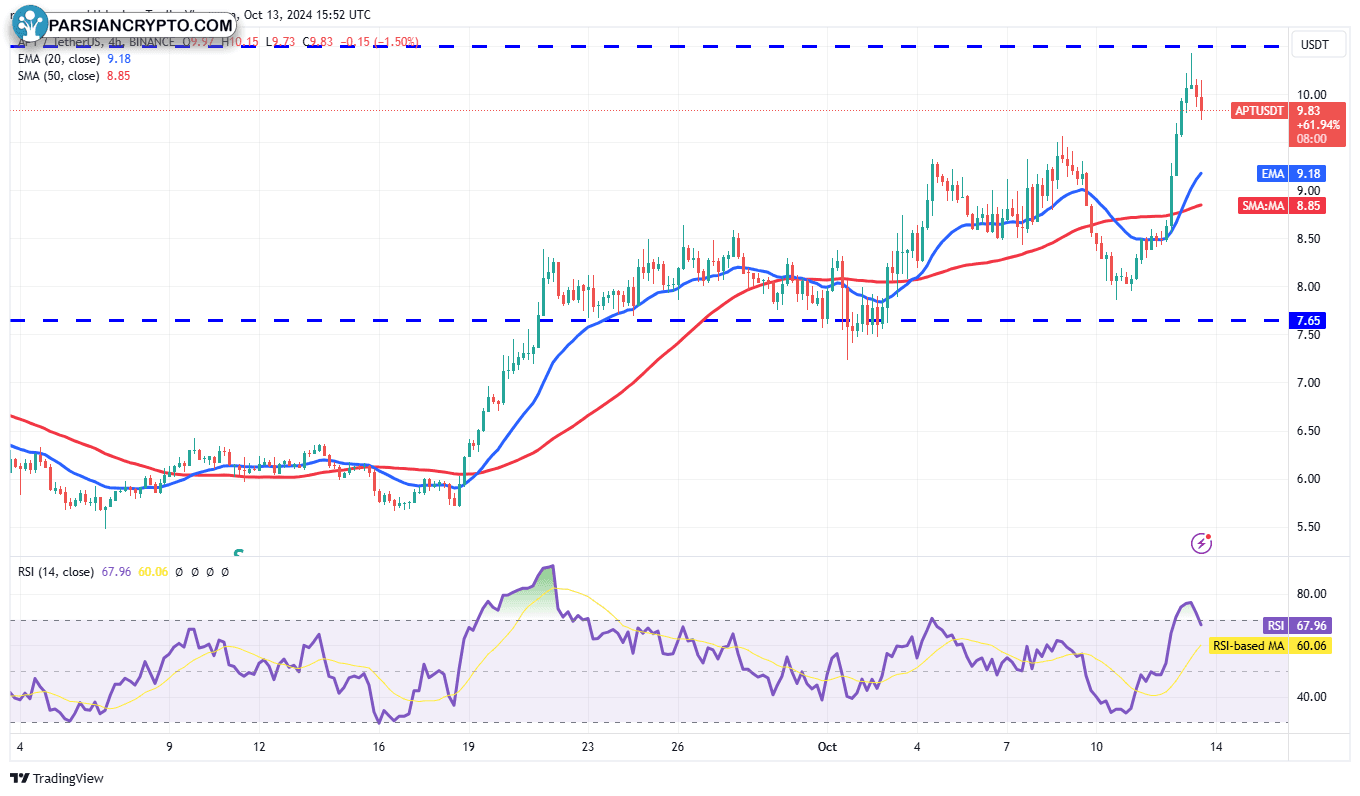
Task: Click the Oct label on time axis
Action: tap(827, 747)
